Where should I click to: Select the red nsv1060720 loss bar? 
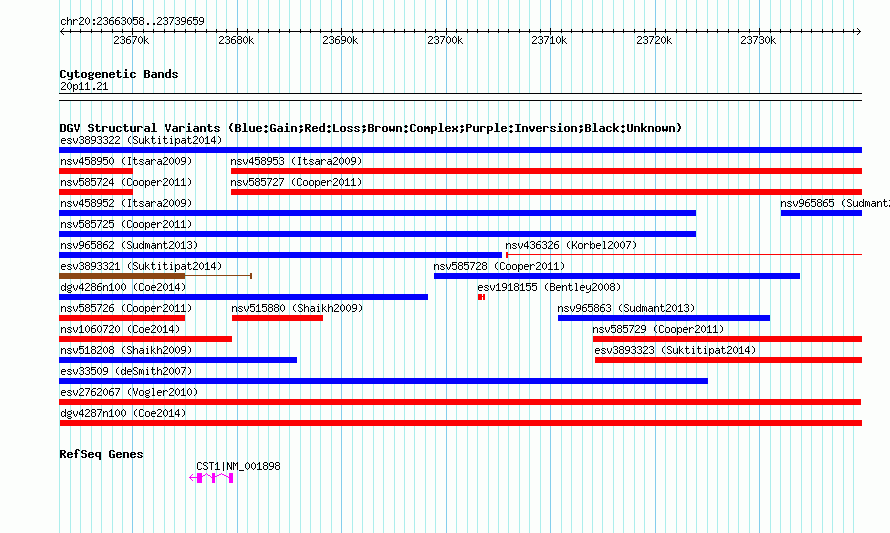pos(145,339)
